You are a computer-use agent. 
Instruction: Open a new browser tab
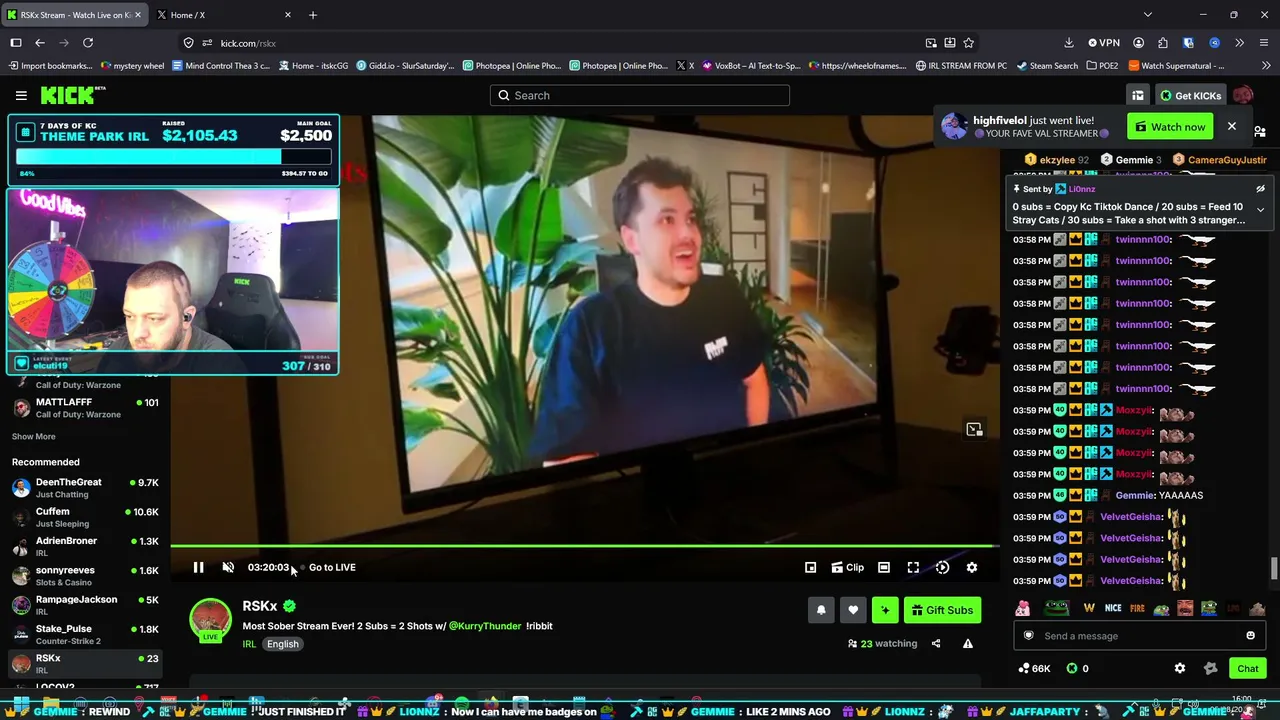(x=313, y=15)
